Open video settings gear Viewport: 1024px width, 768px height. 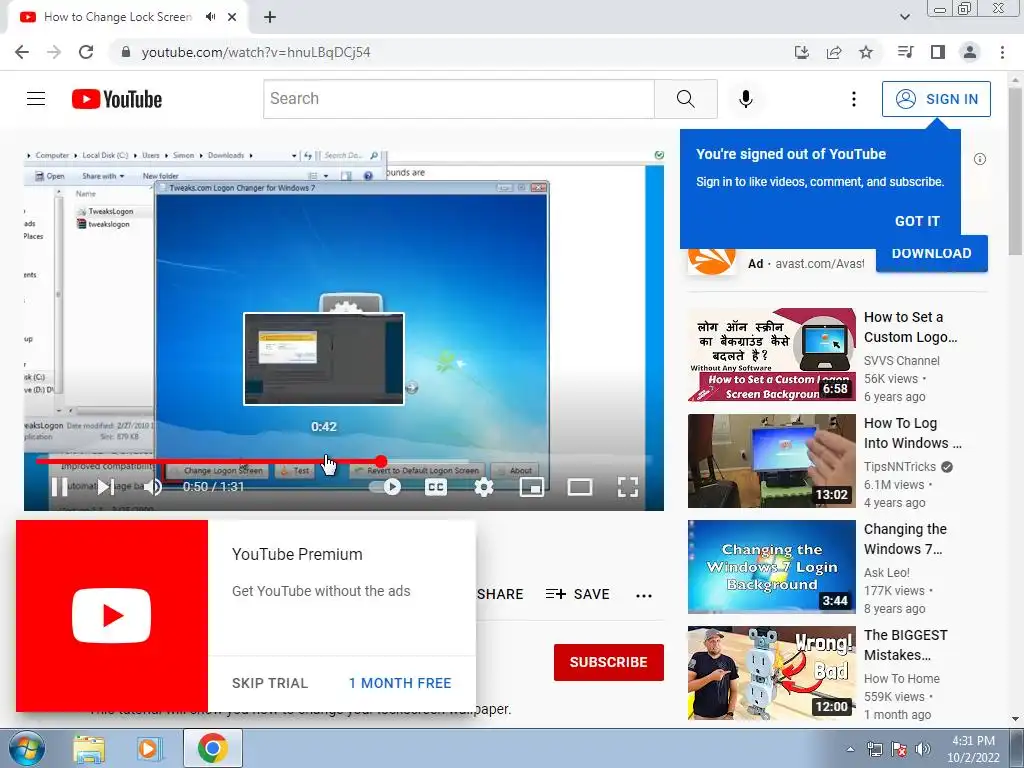point(483,487)
